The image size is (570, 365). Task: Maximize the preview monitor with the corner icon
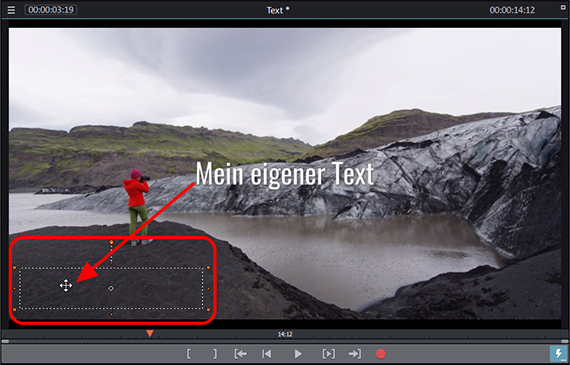pos(563,7)
